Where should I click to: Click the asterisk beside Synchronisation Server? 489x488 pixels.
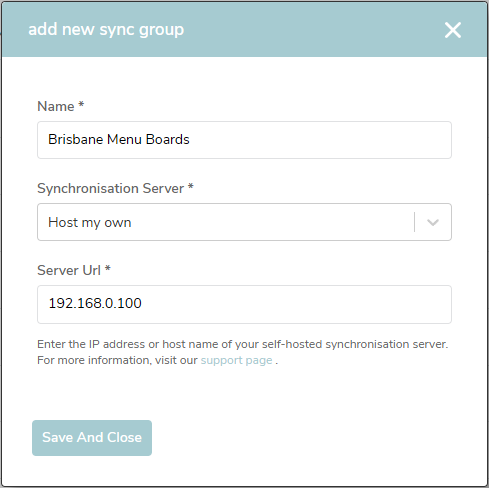191,186
